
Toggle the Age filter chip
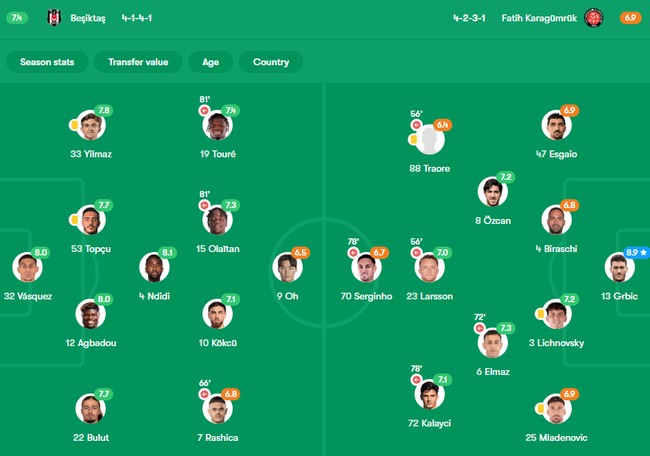pos(211,62)
